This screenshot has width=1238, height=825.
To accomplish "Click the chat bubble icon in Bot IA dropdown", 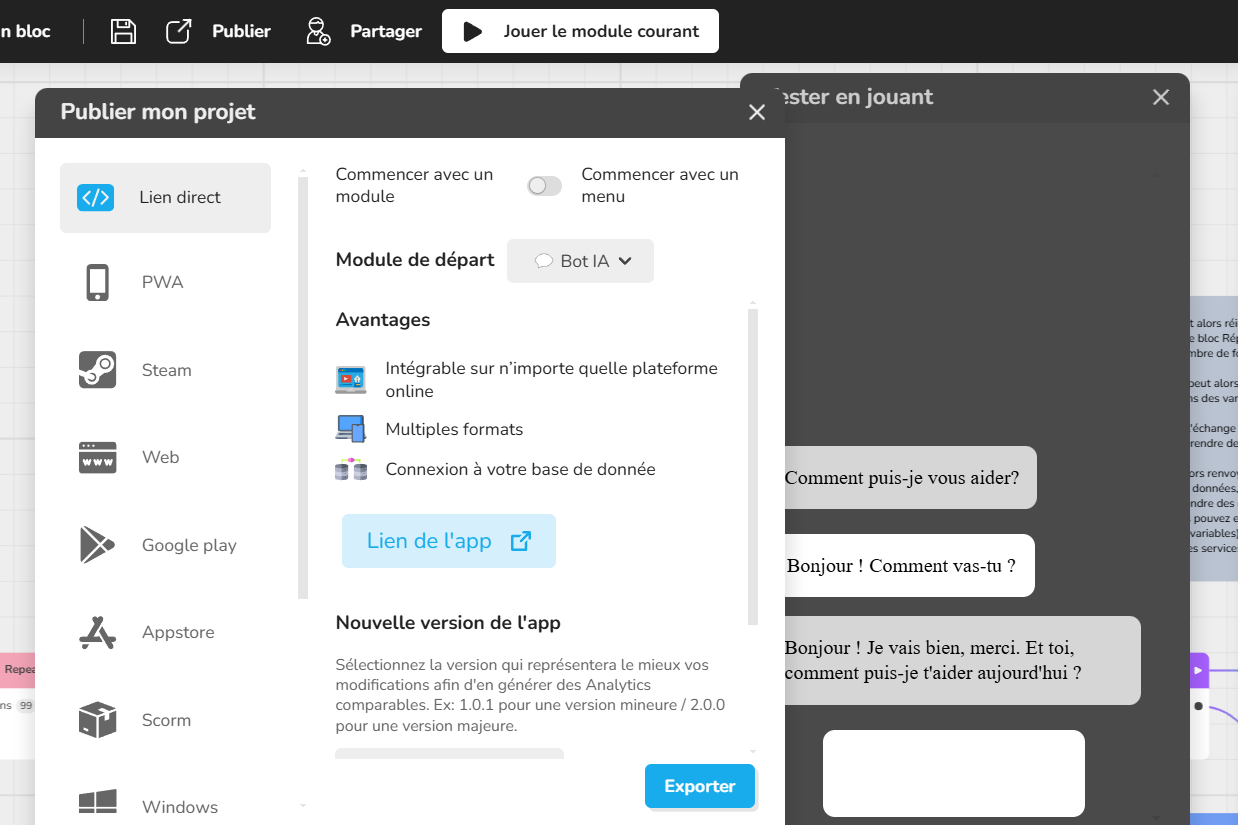I will coord(544,261).
